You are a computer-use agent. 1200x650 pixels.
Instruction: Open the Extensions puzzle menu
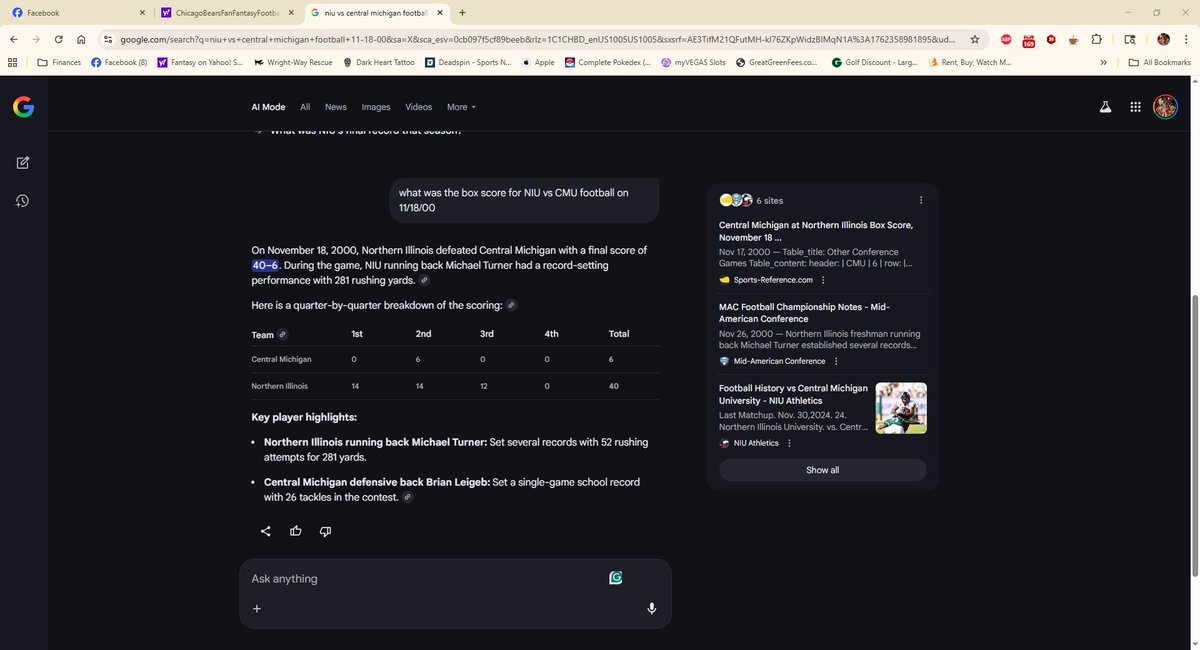(1097, 39)
